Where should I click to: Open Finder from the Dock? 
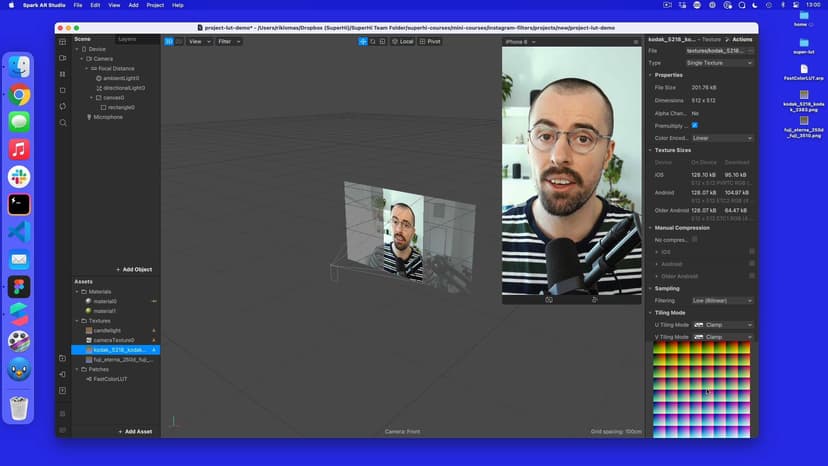click(x=19, y=67)
